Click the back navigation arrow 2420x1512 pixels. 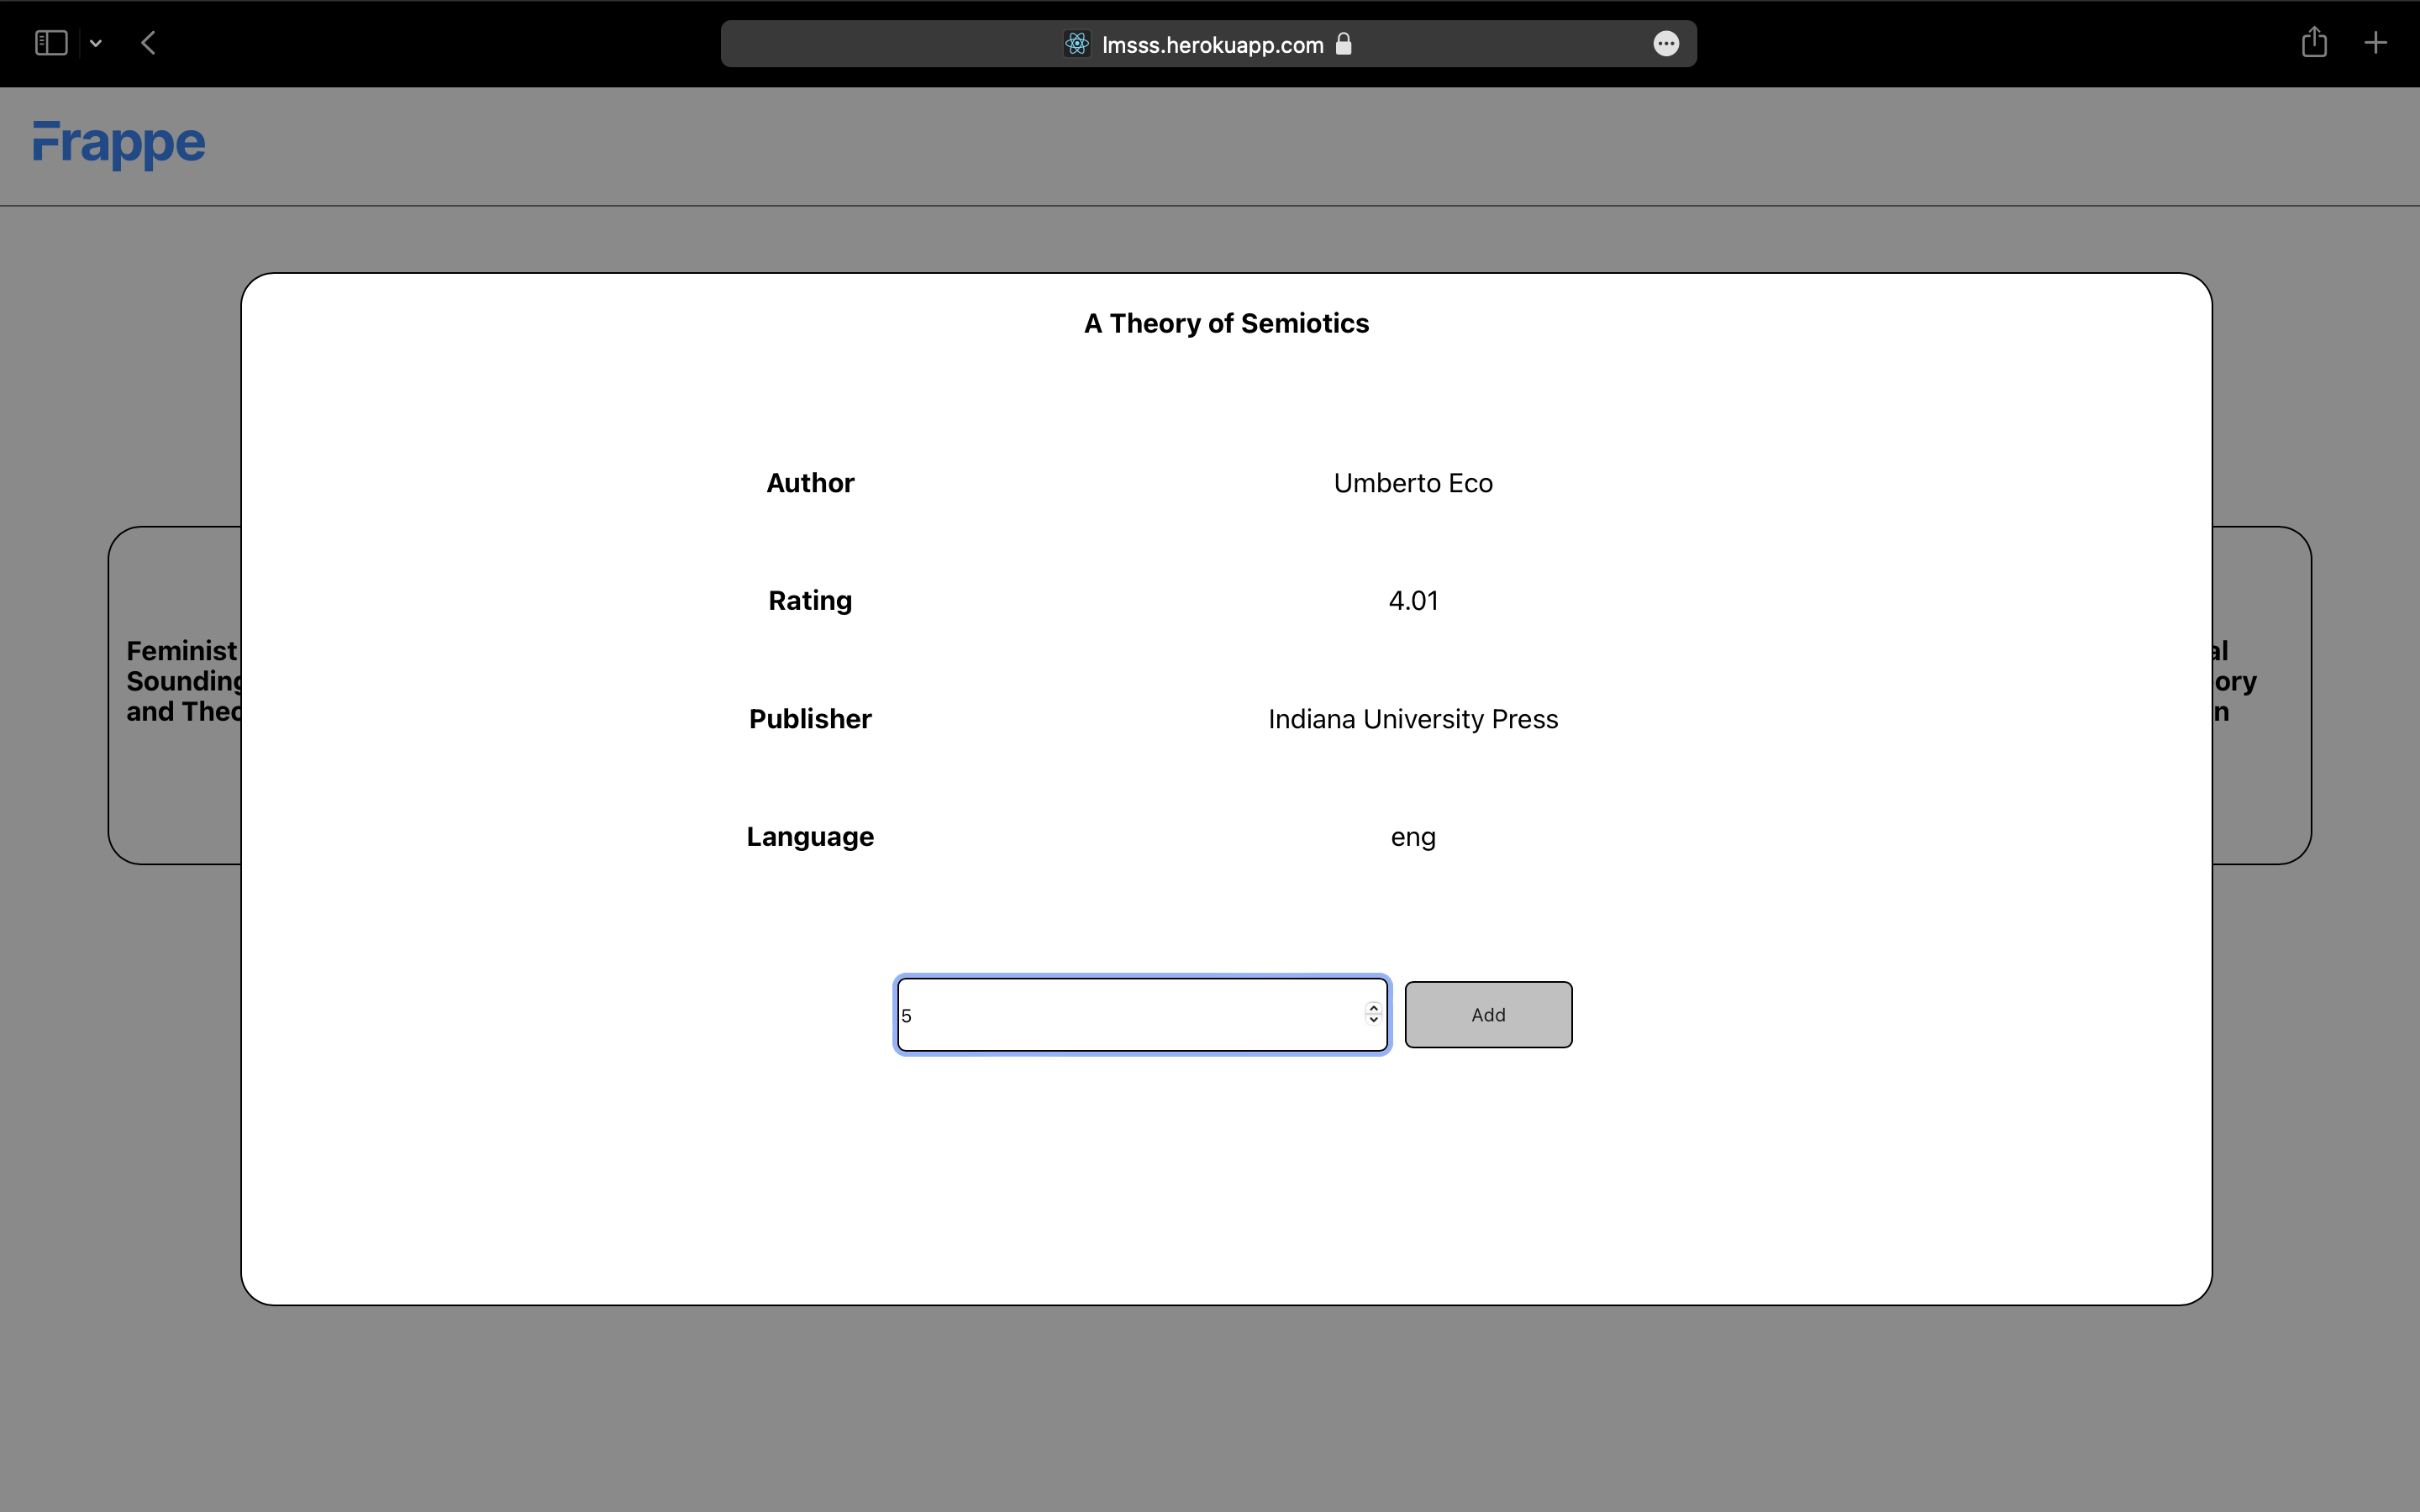pyautogui.click(x=148, y=42)
